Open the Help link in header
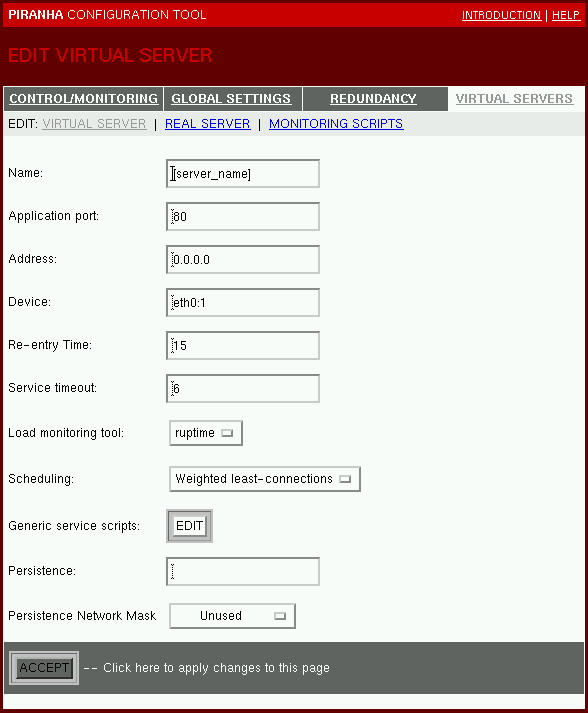588x713 pixels. tap(566, 15)
